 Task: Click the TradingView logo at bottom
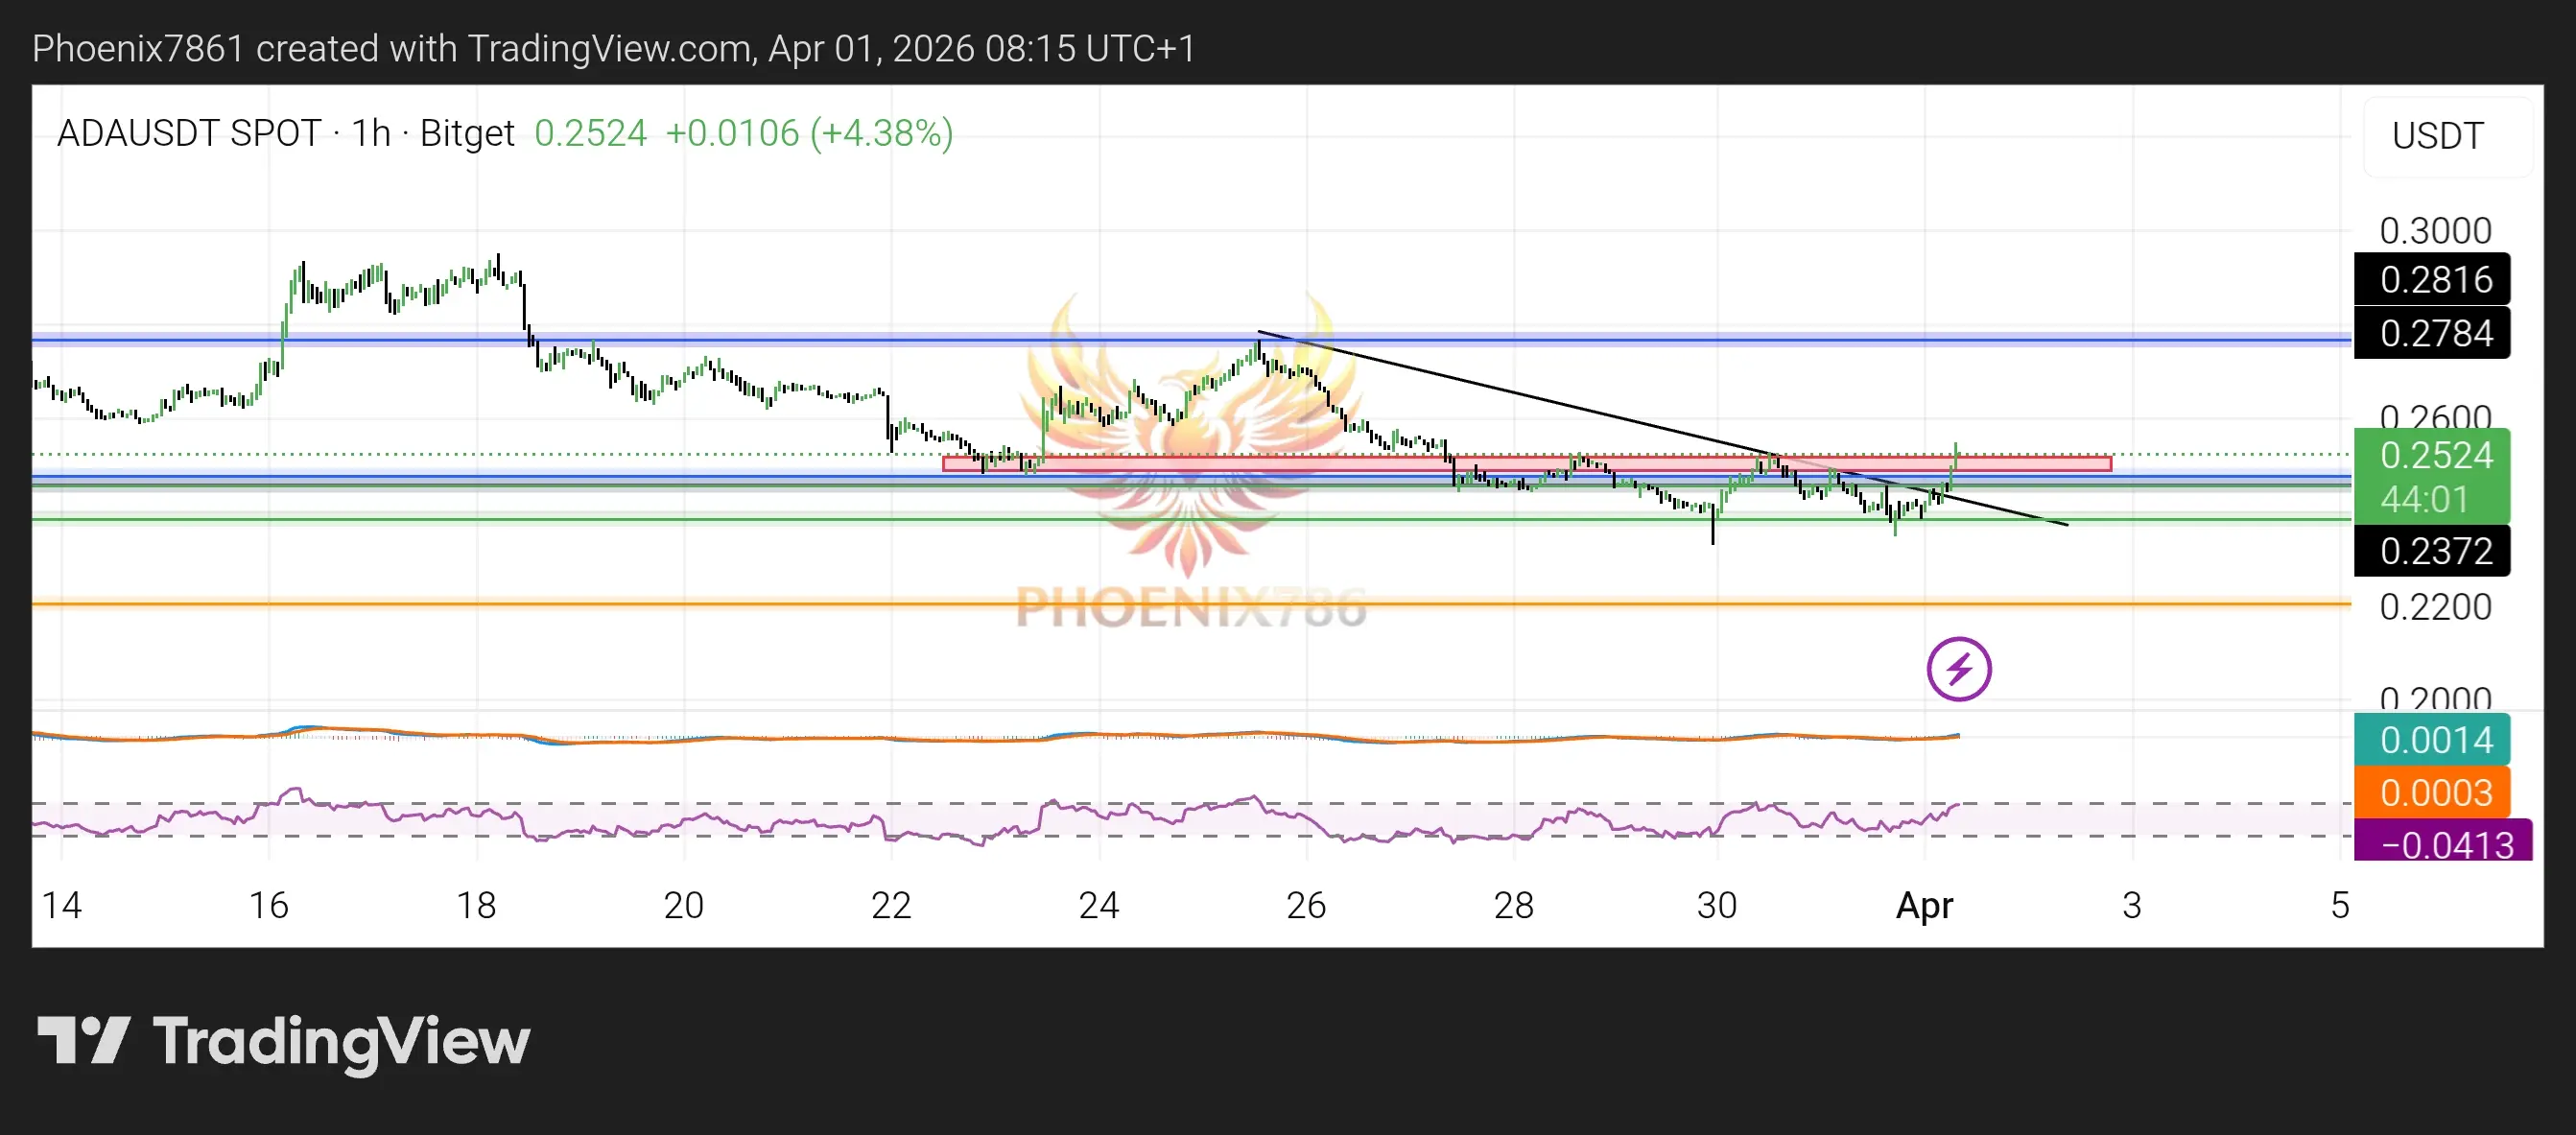(x=284, y=1041)
